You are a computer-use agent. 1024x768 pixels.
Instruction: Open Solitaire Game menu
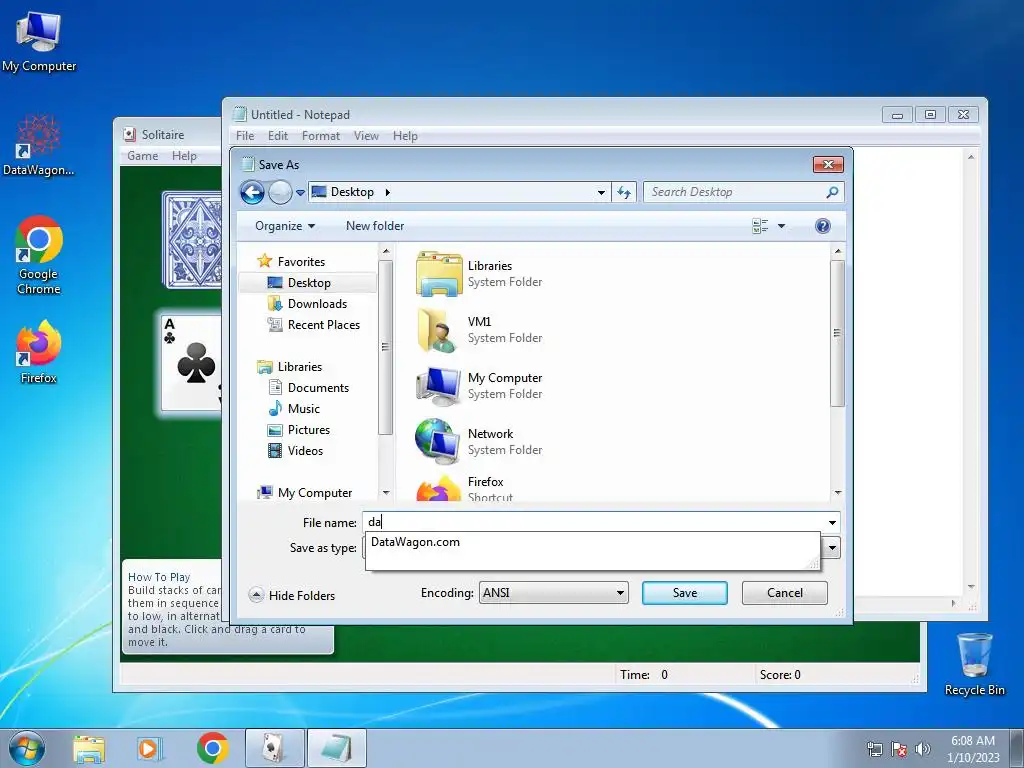[142, 156]
